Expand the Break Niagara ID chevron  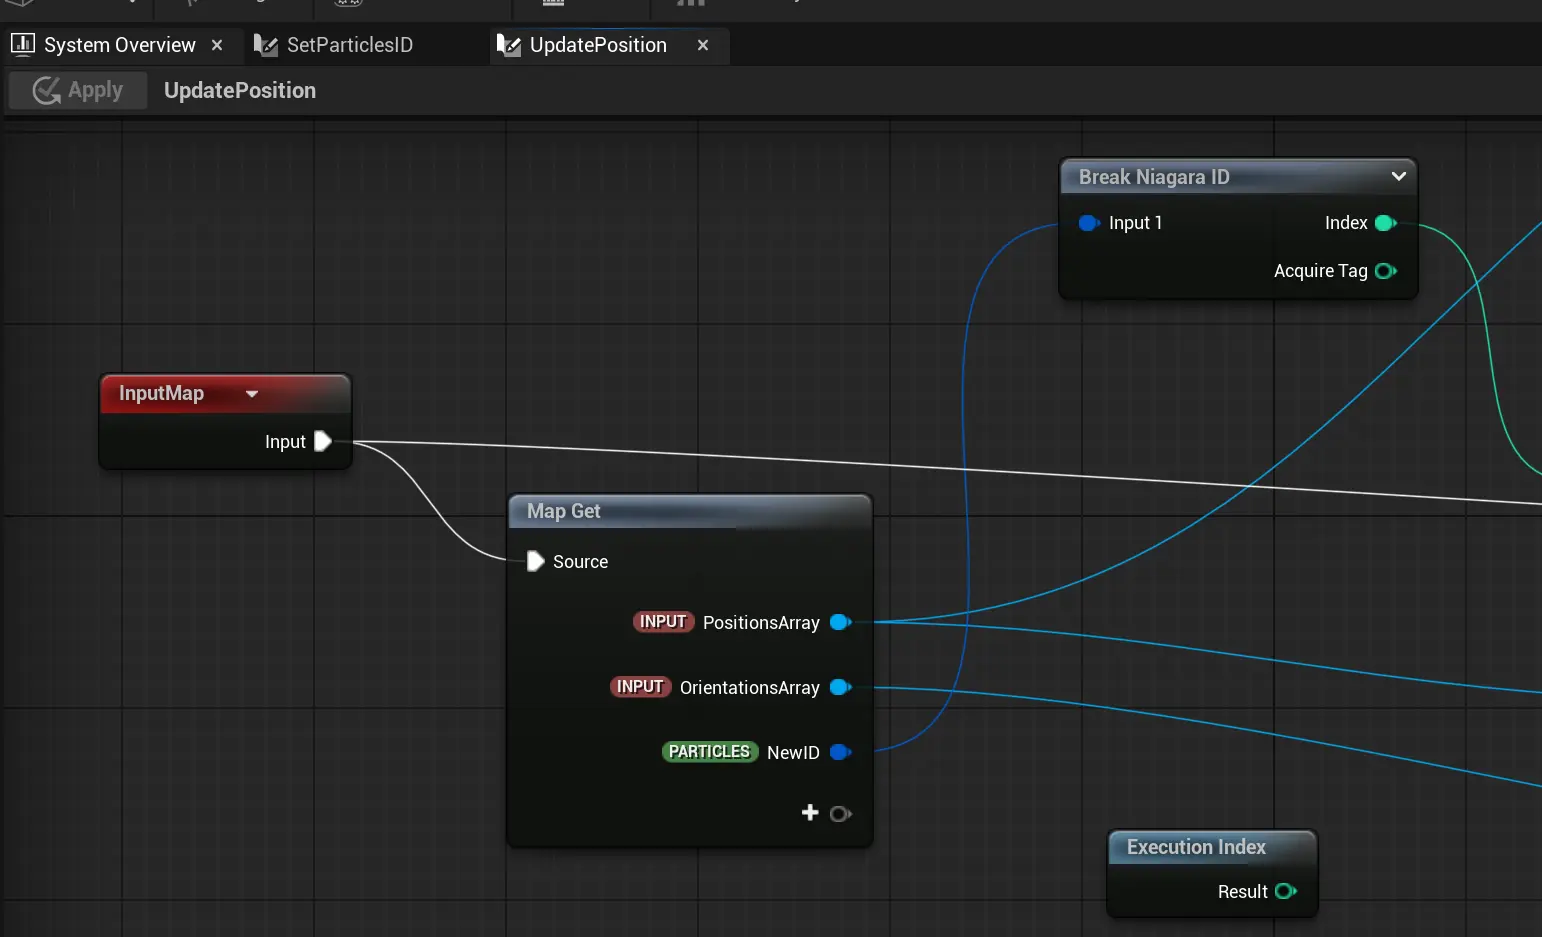click(1398, 177)
